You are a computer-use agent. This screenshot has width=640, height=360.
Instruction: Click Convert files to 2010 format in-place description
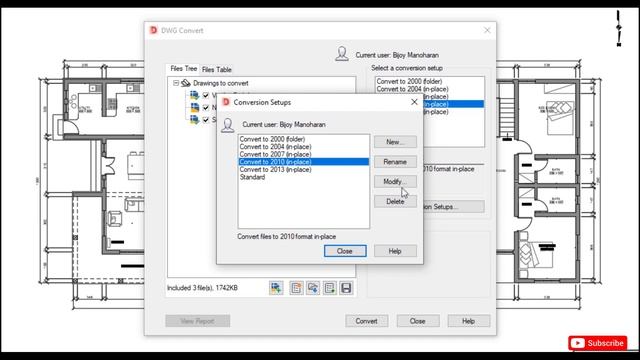[x=287, y=237]
